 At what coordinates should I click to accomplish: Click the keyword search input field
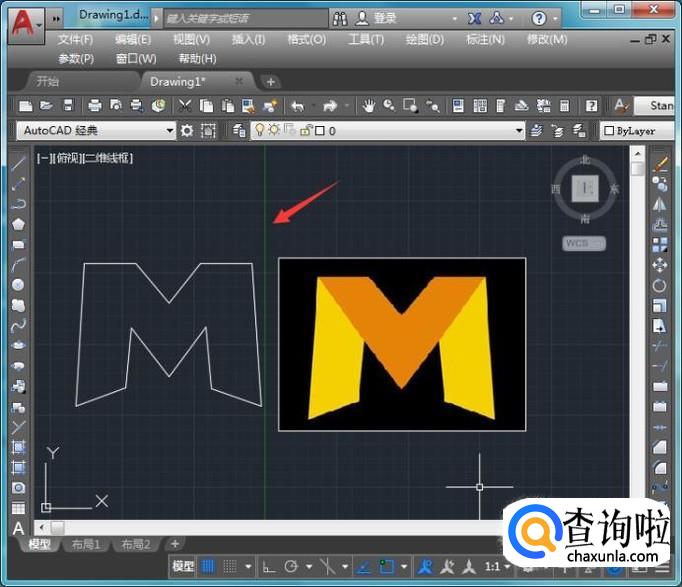click(245, 18)
